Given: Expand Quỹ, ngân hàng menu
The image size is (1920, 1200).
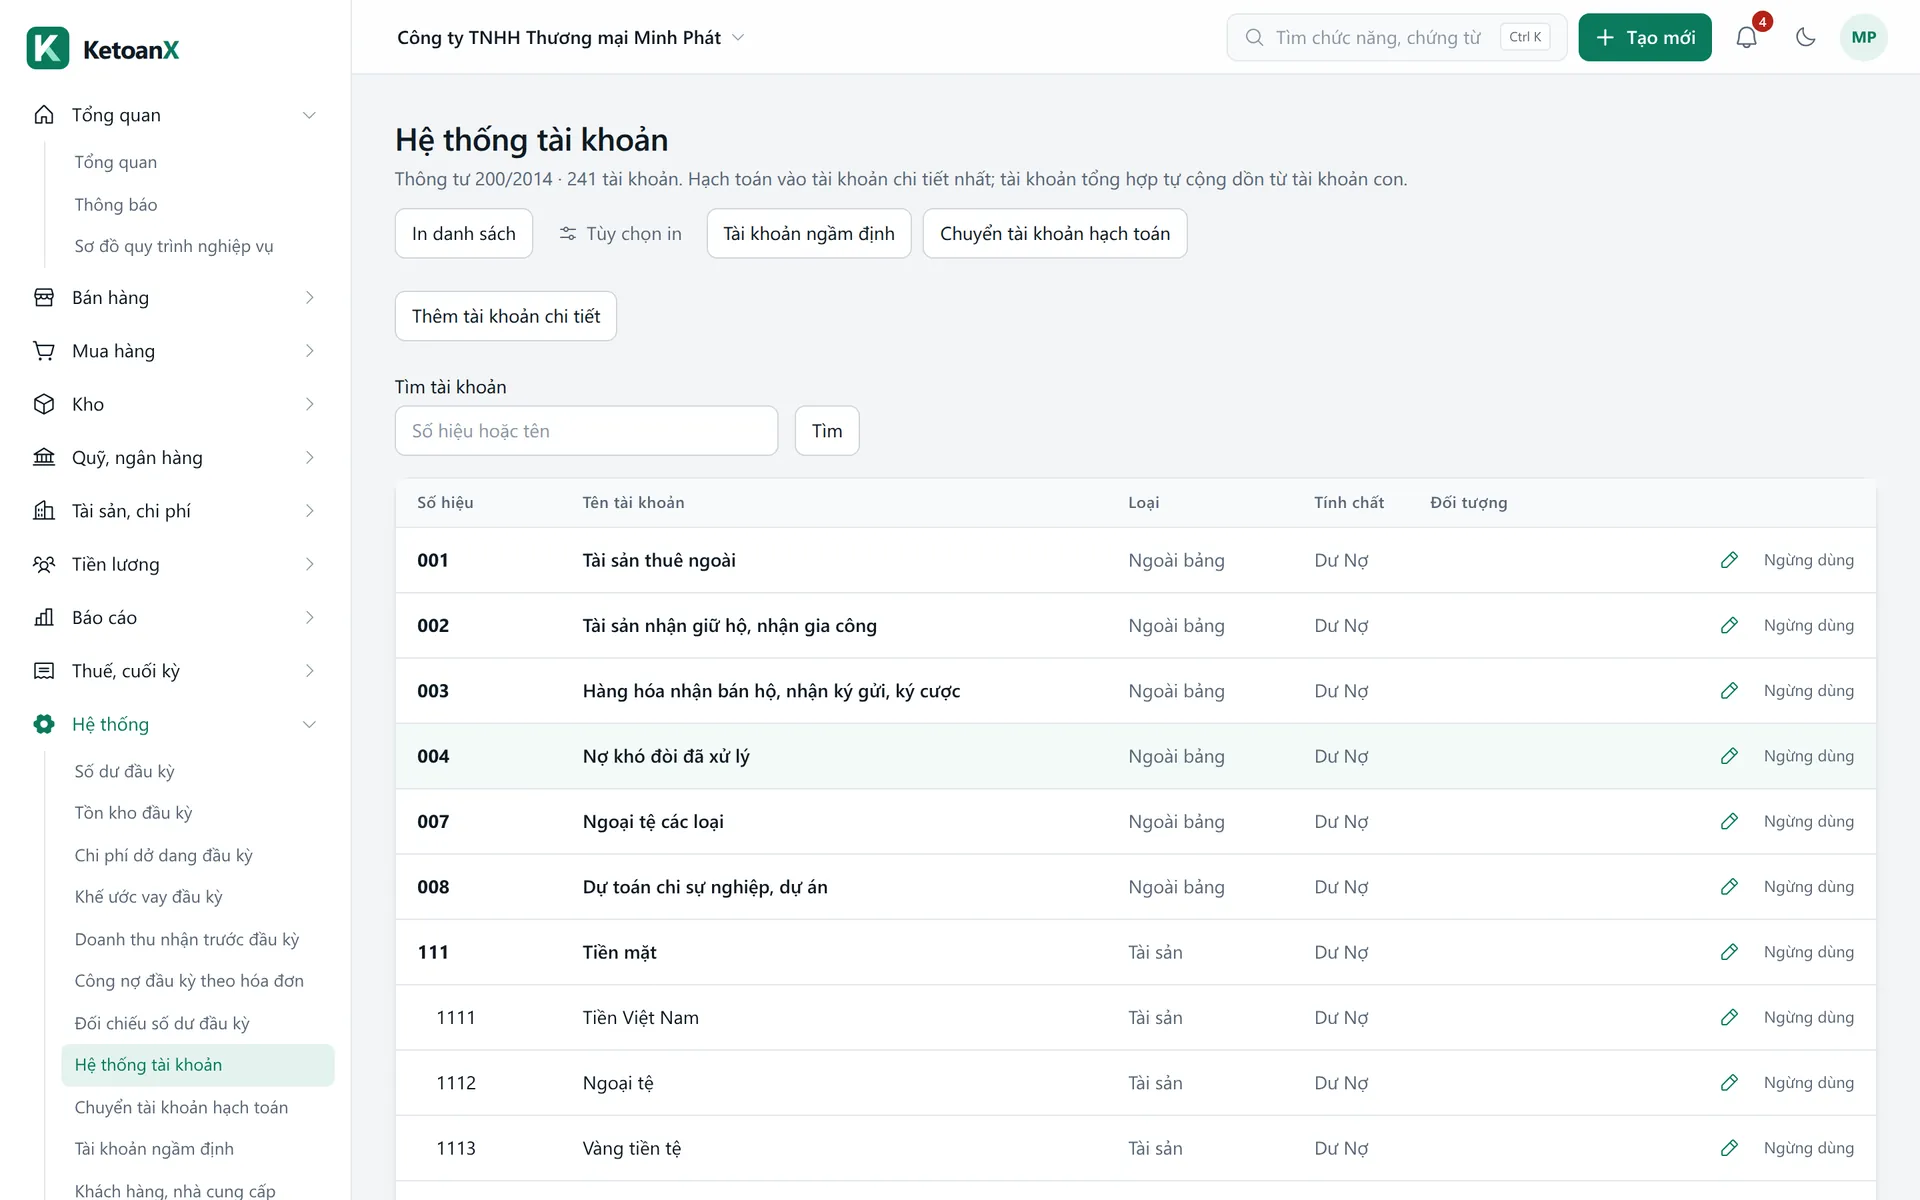Looking at the screenshot, I should coord(175,457).
